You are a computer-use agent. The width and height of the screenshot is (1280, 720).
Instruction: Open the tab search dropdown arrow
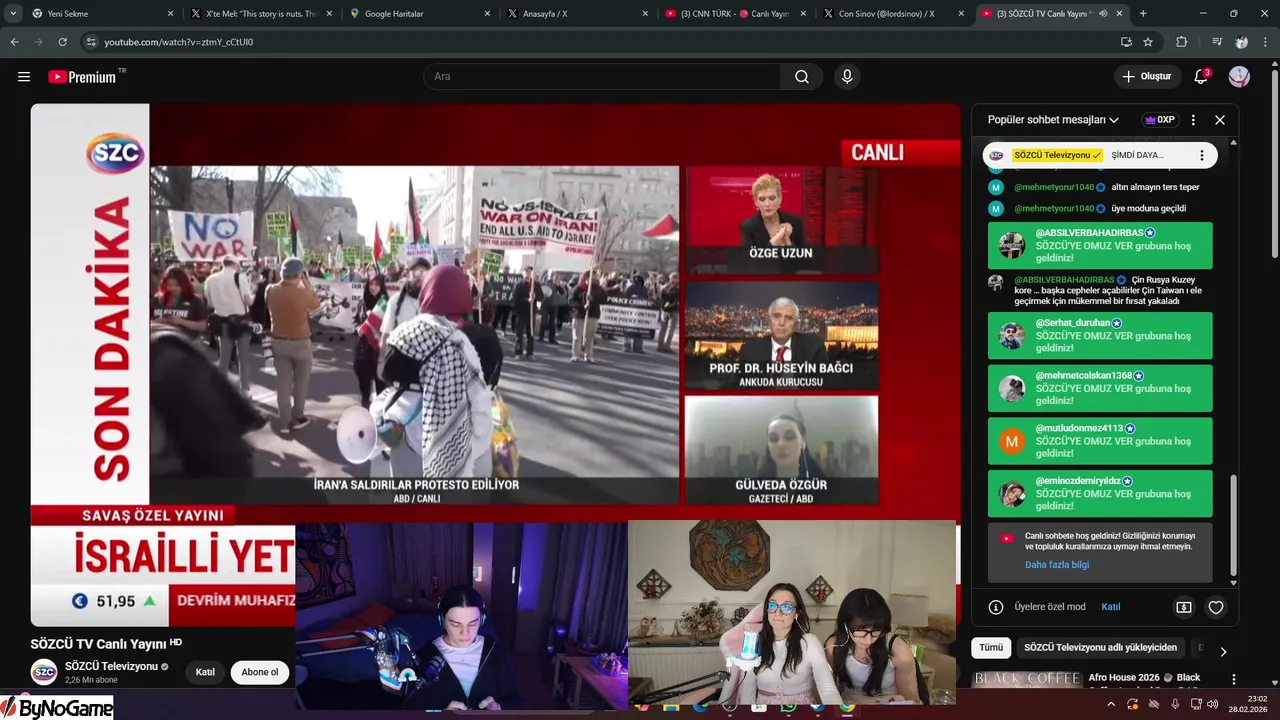(x=13, y=14)
